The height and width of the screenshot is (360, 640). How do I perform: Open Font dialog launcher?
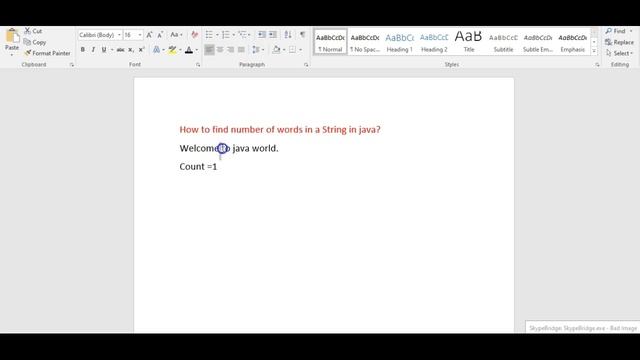(x=198, y=64)
